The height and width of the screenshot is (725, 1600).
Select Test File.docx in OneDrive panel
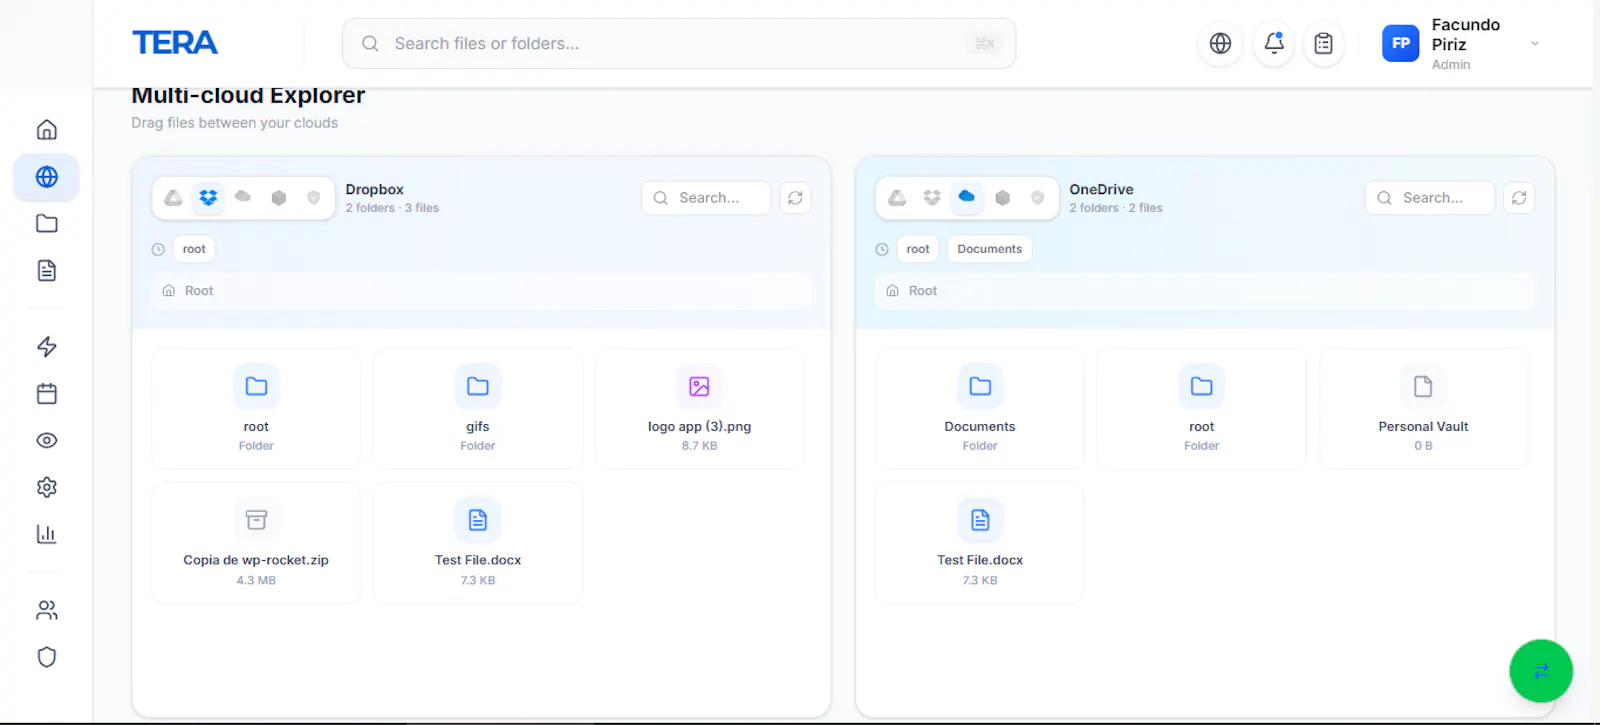point(980,543)
